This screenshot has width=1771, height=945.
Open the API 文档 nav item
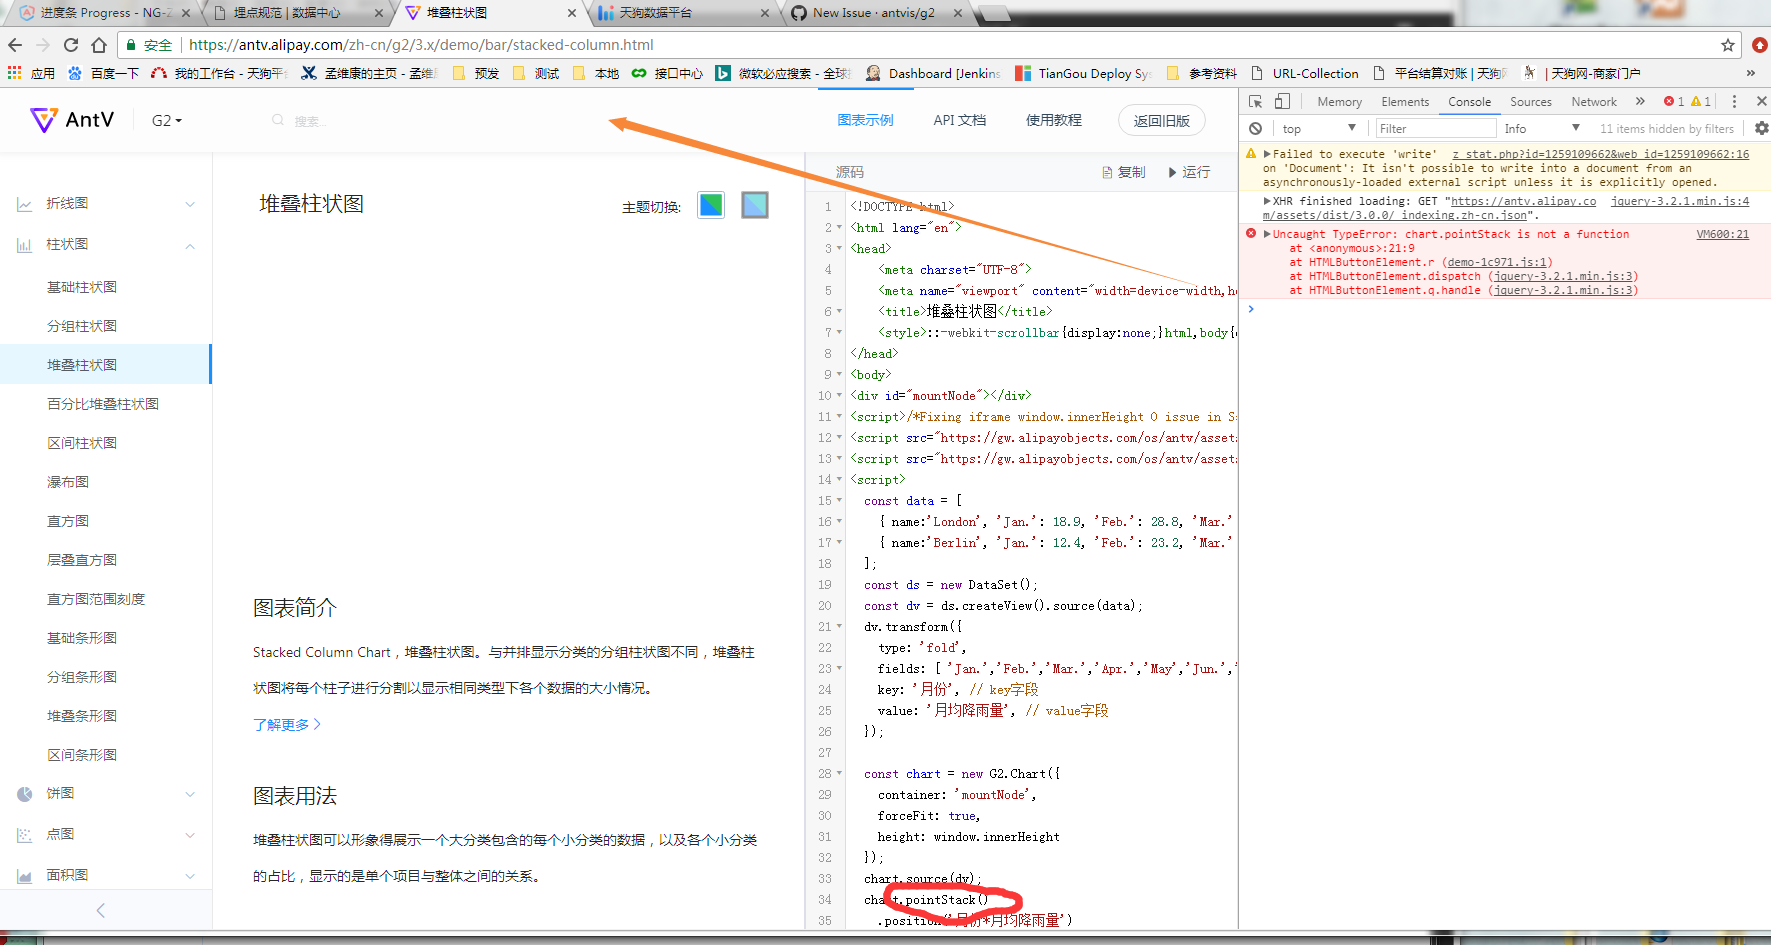pos(960,120)
